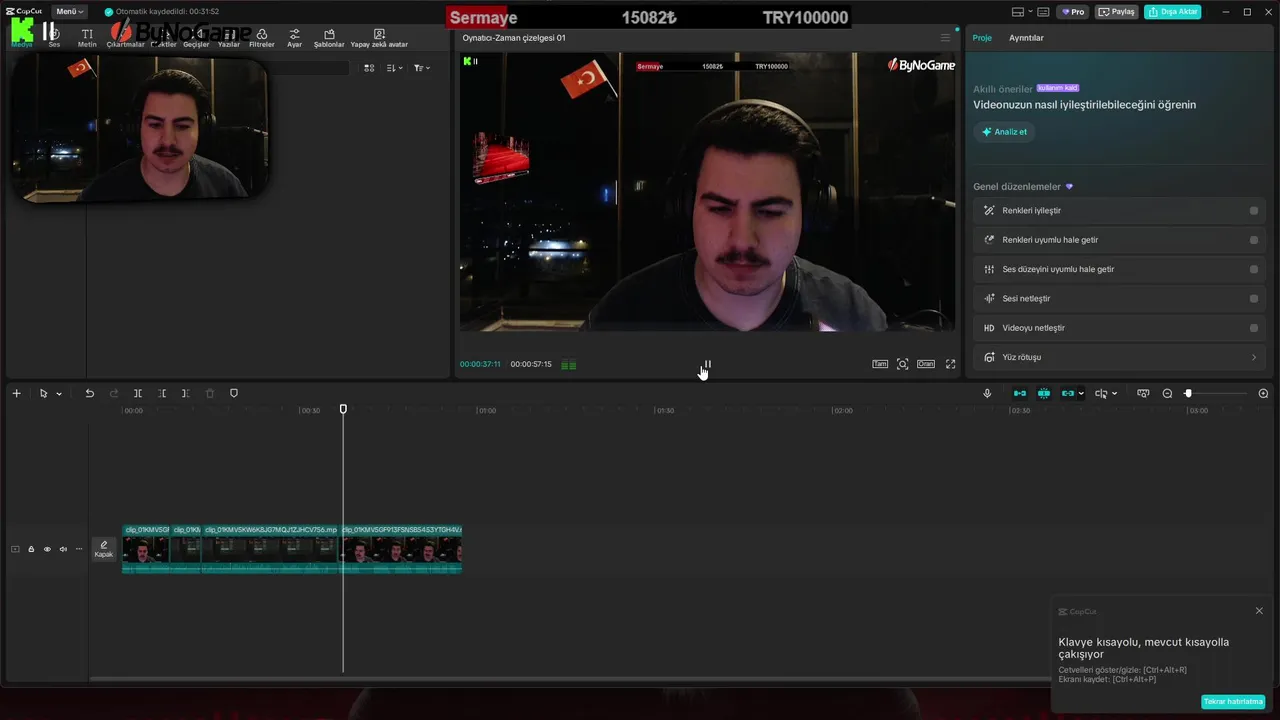Viewport: 1280px width, 720px height.
Task: Click the Dışa Aktar export button
Action: click(1173, 12)
